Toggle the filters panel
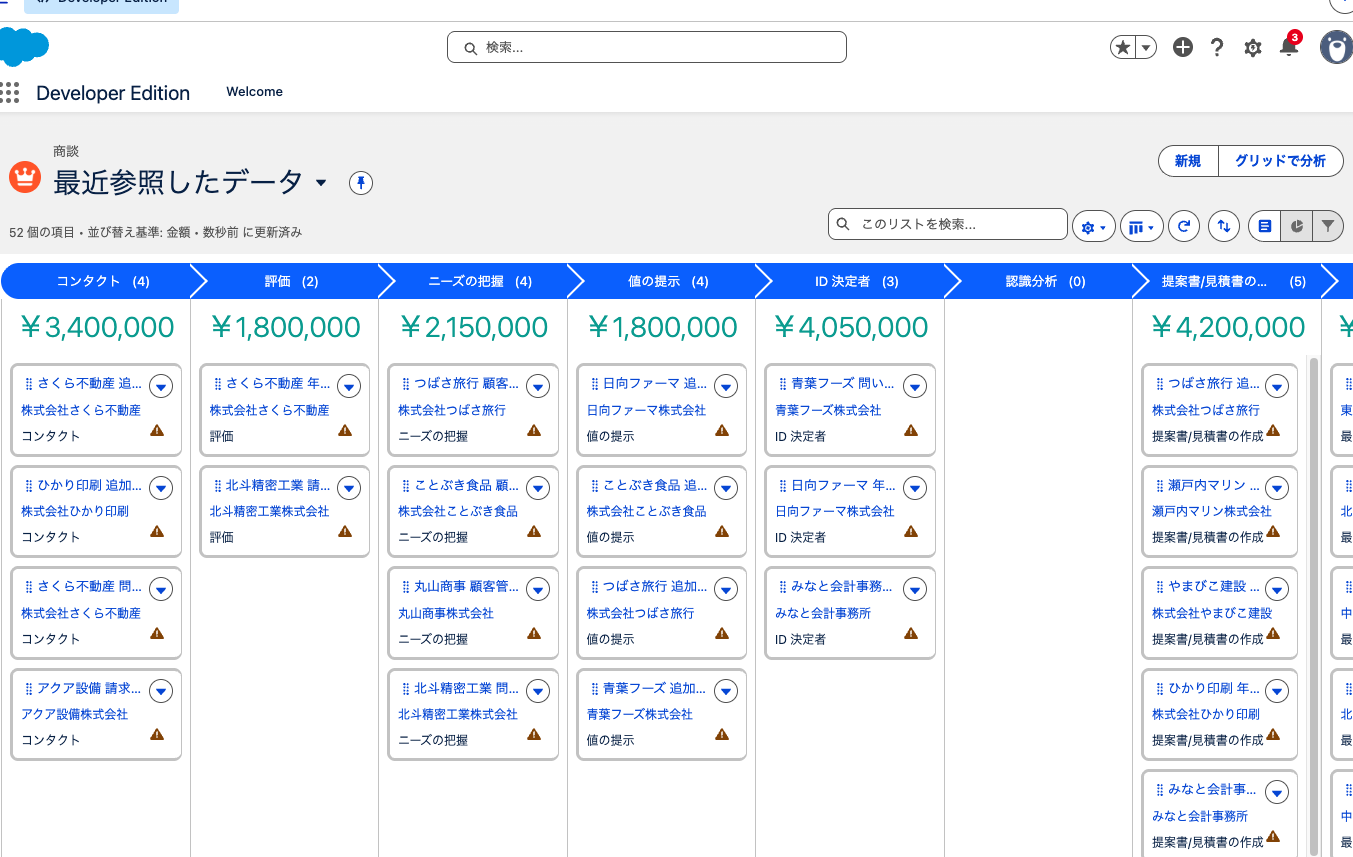Image resolution: width=1353 pixels, height=857 pixels. click(1327, 227)
